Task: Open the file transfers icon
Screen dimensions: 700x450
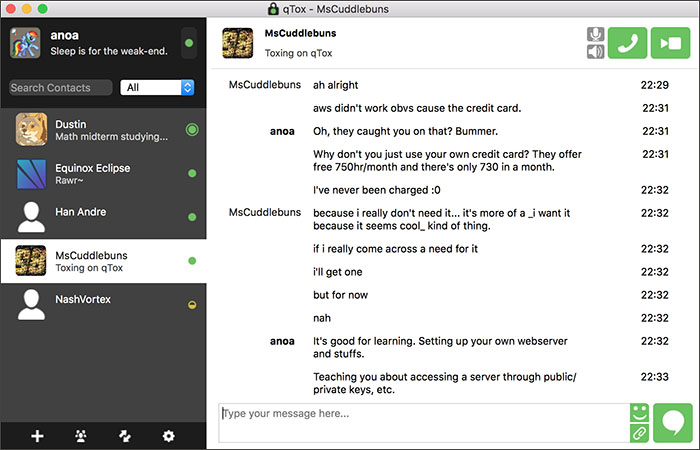Action: tap(125, 435)
